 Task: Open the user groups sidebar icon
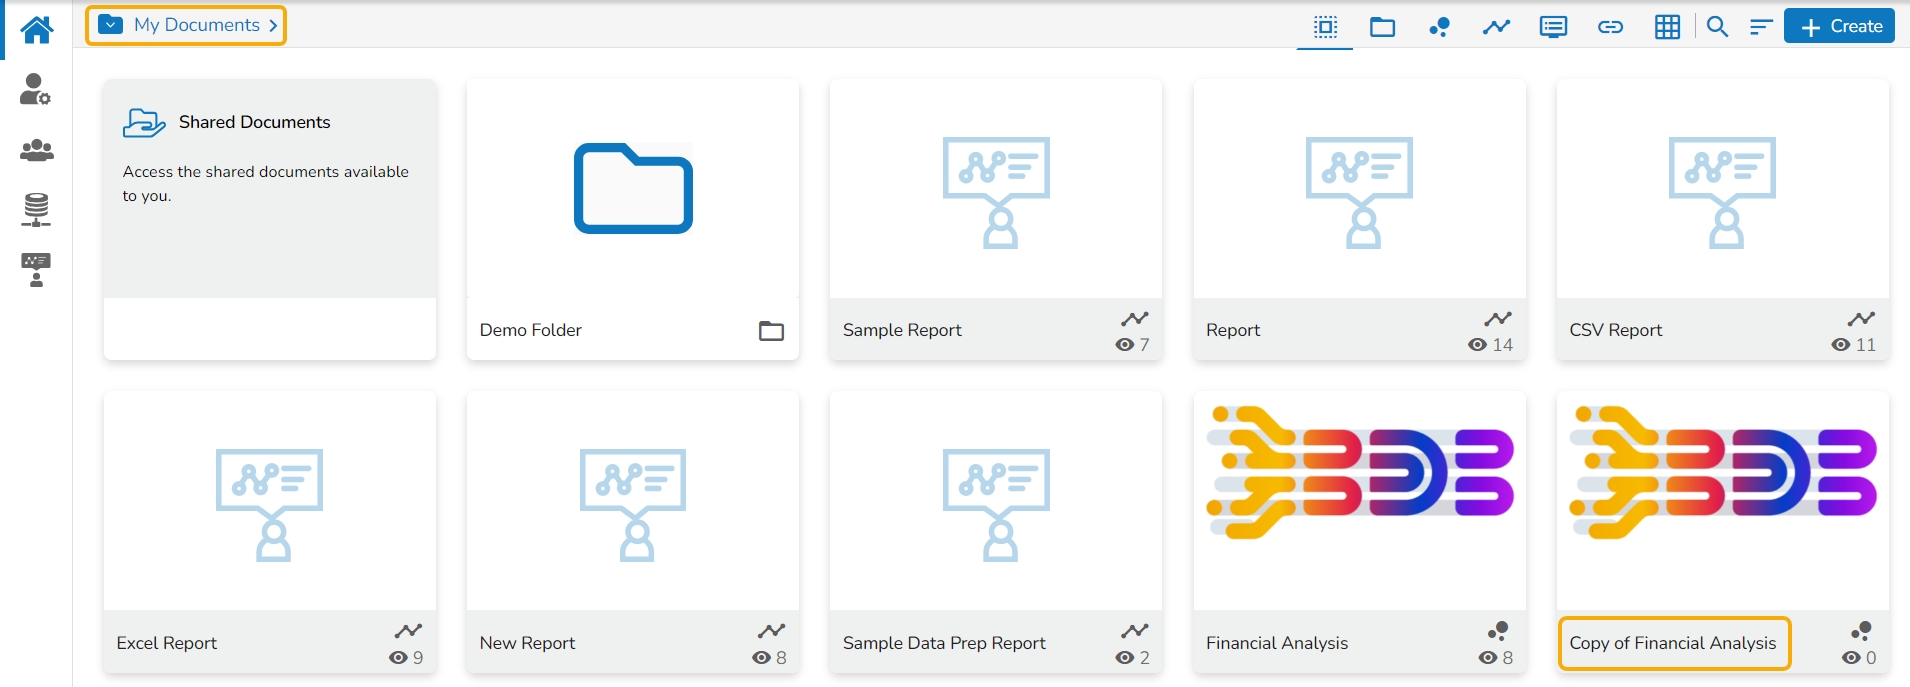[x=37, y=150]
